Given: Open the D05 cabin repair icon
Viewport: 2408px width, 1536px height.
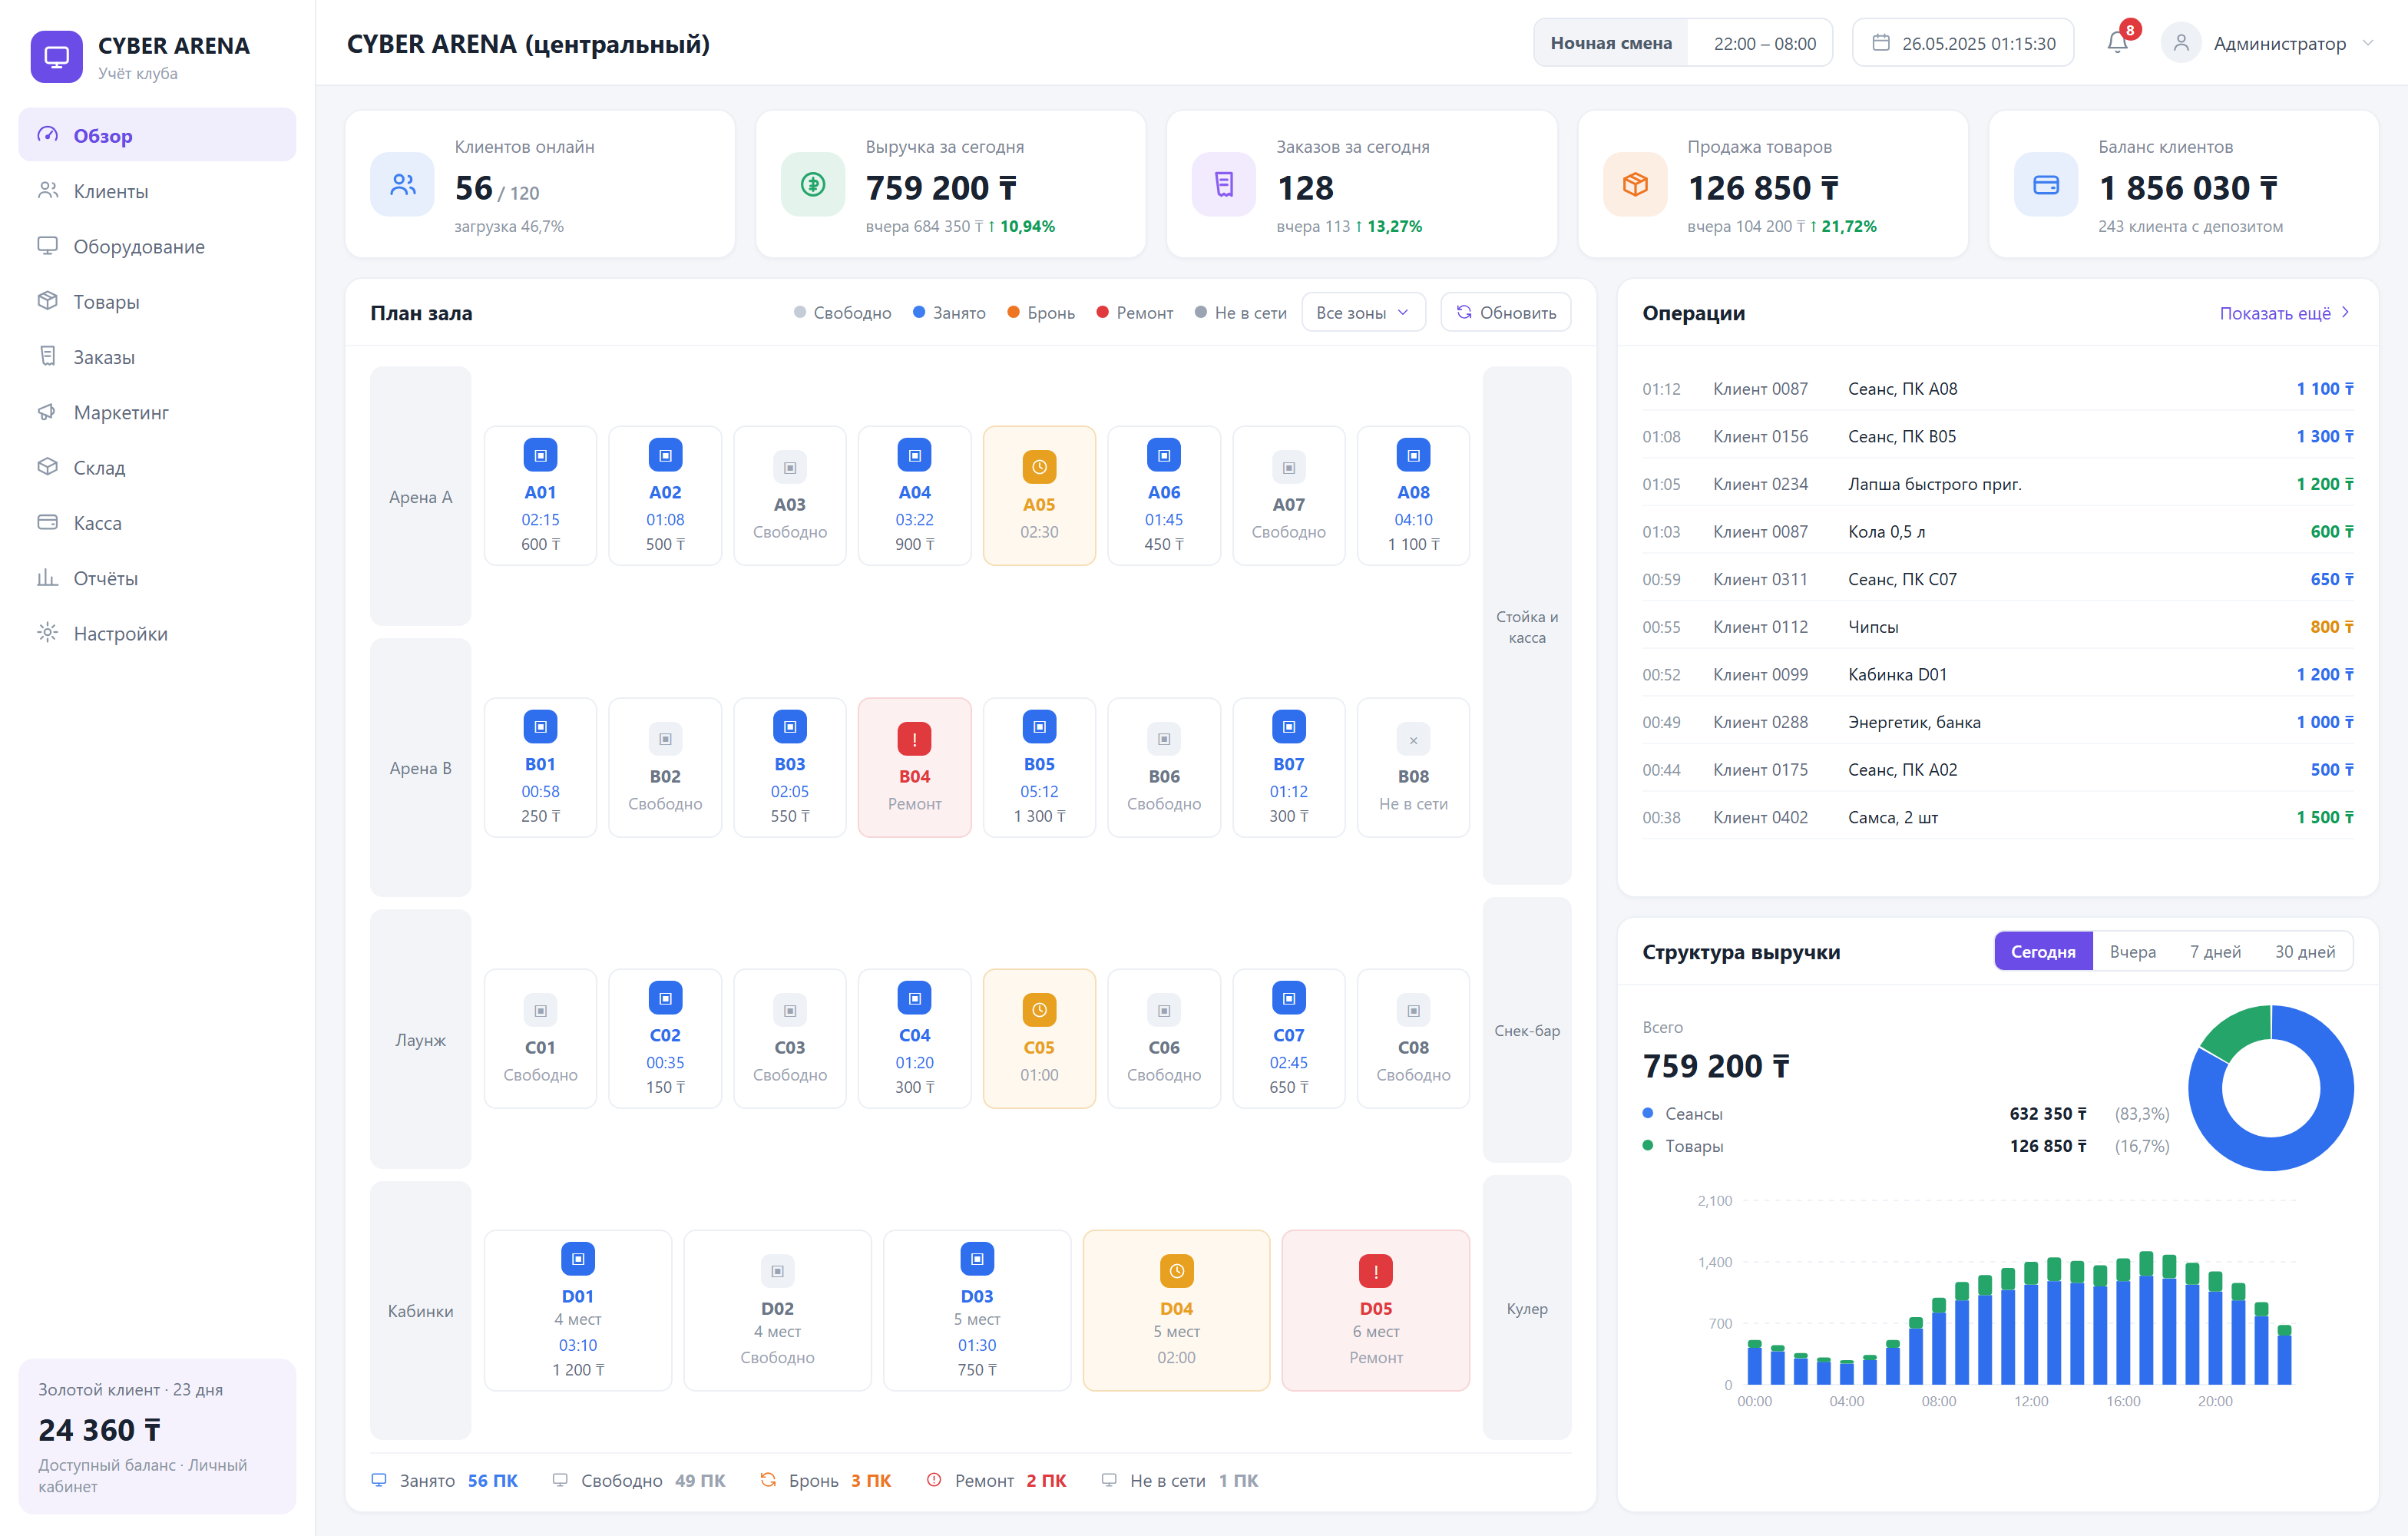Looking at the screenshot, I should 1375,1271.
